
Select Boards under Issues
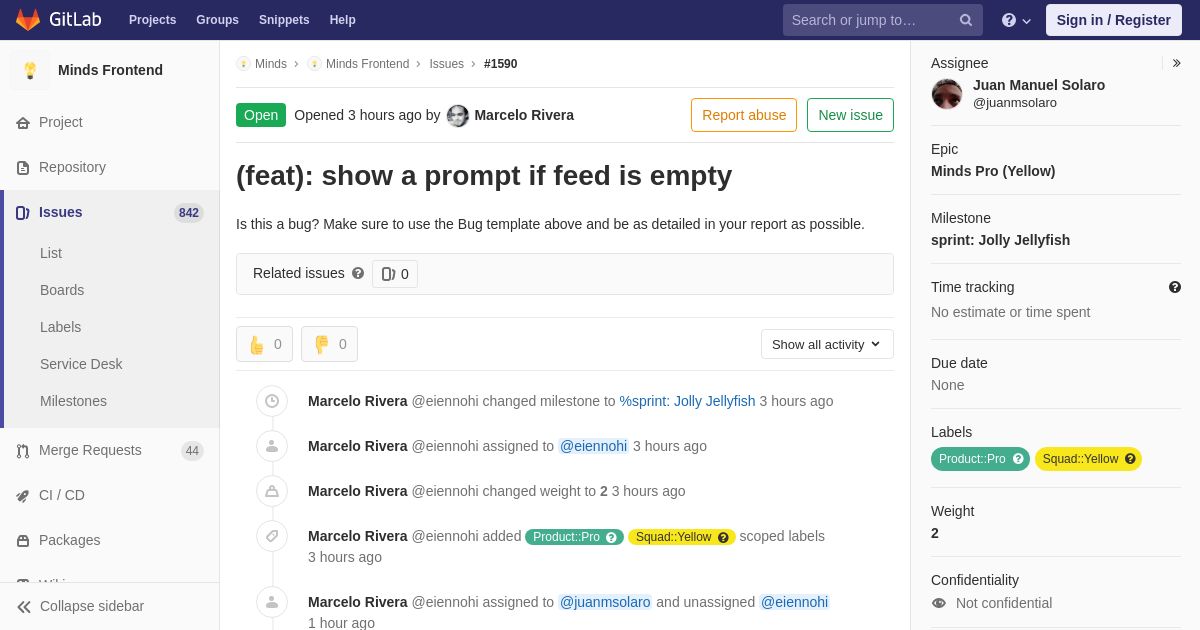click(x=62, y=290)
